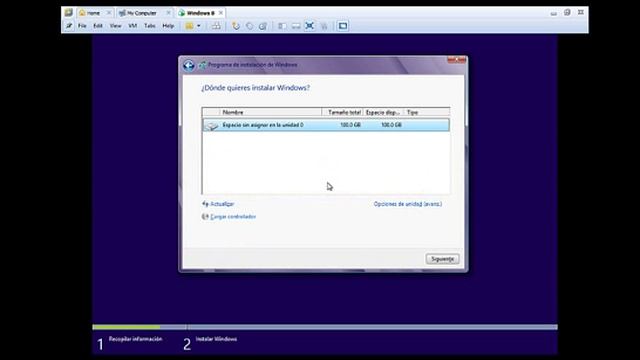Select the Espacio sin asignar unidad 0 row

coord(326,125)
